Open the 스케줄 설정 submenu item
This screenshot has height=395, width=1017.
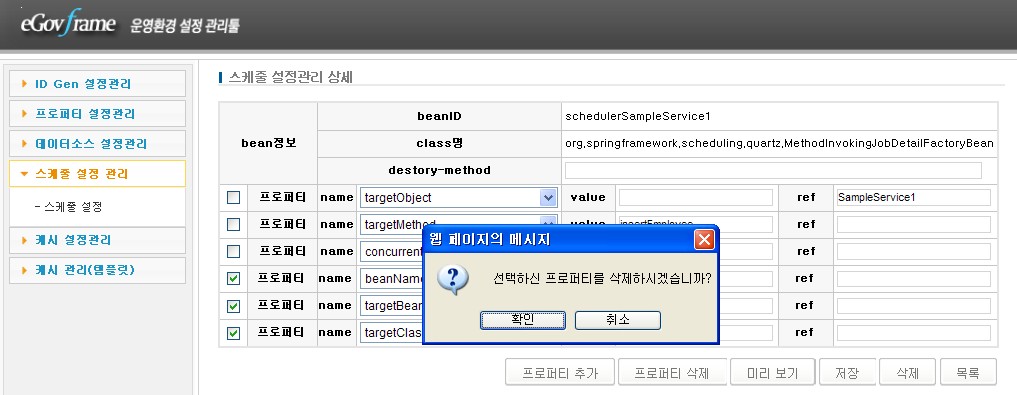[x=68, y=207]
